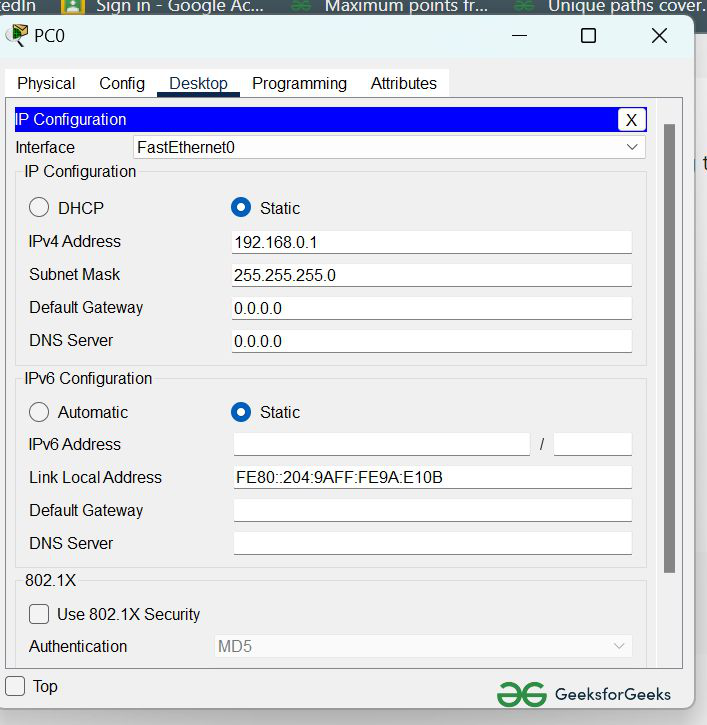Open the Attributes tab
This screenshot has width=707, height=725.
(x=403, y=84)
